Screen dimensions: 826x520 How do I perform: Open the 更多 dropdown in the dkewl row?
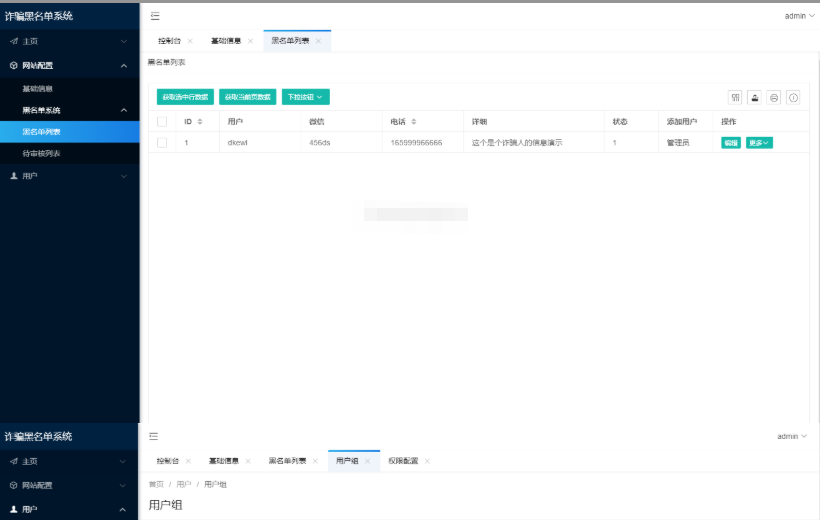759,143
